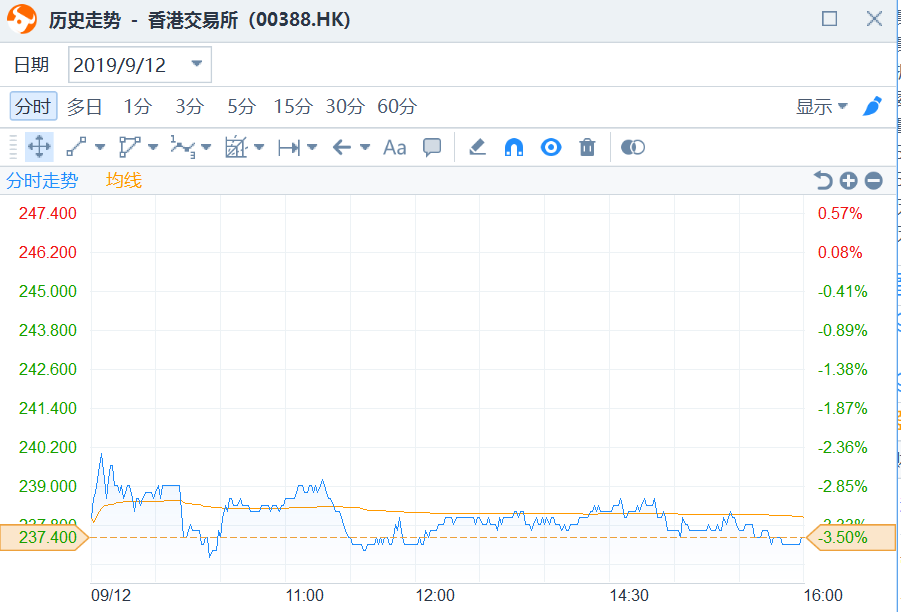Click the blue paintbrush skin icon
This screenshot has width=901, height=612.
pyautogui.click(x=872, y=106)
